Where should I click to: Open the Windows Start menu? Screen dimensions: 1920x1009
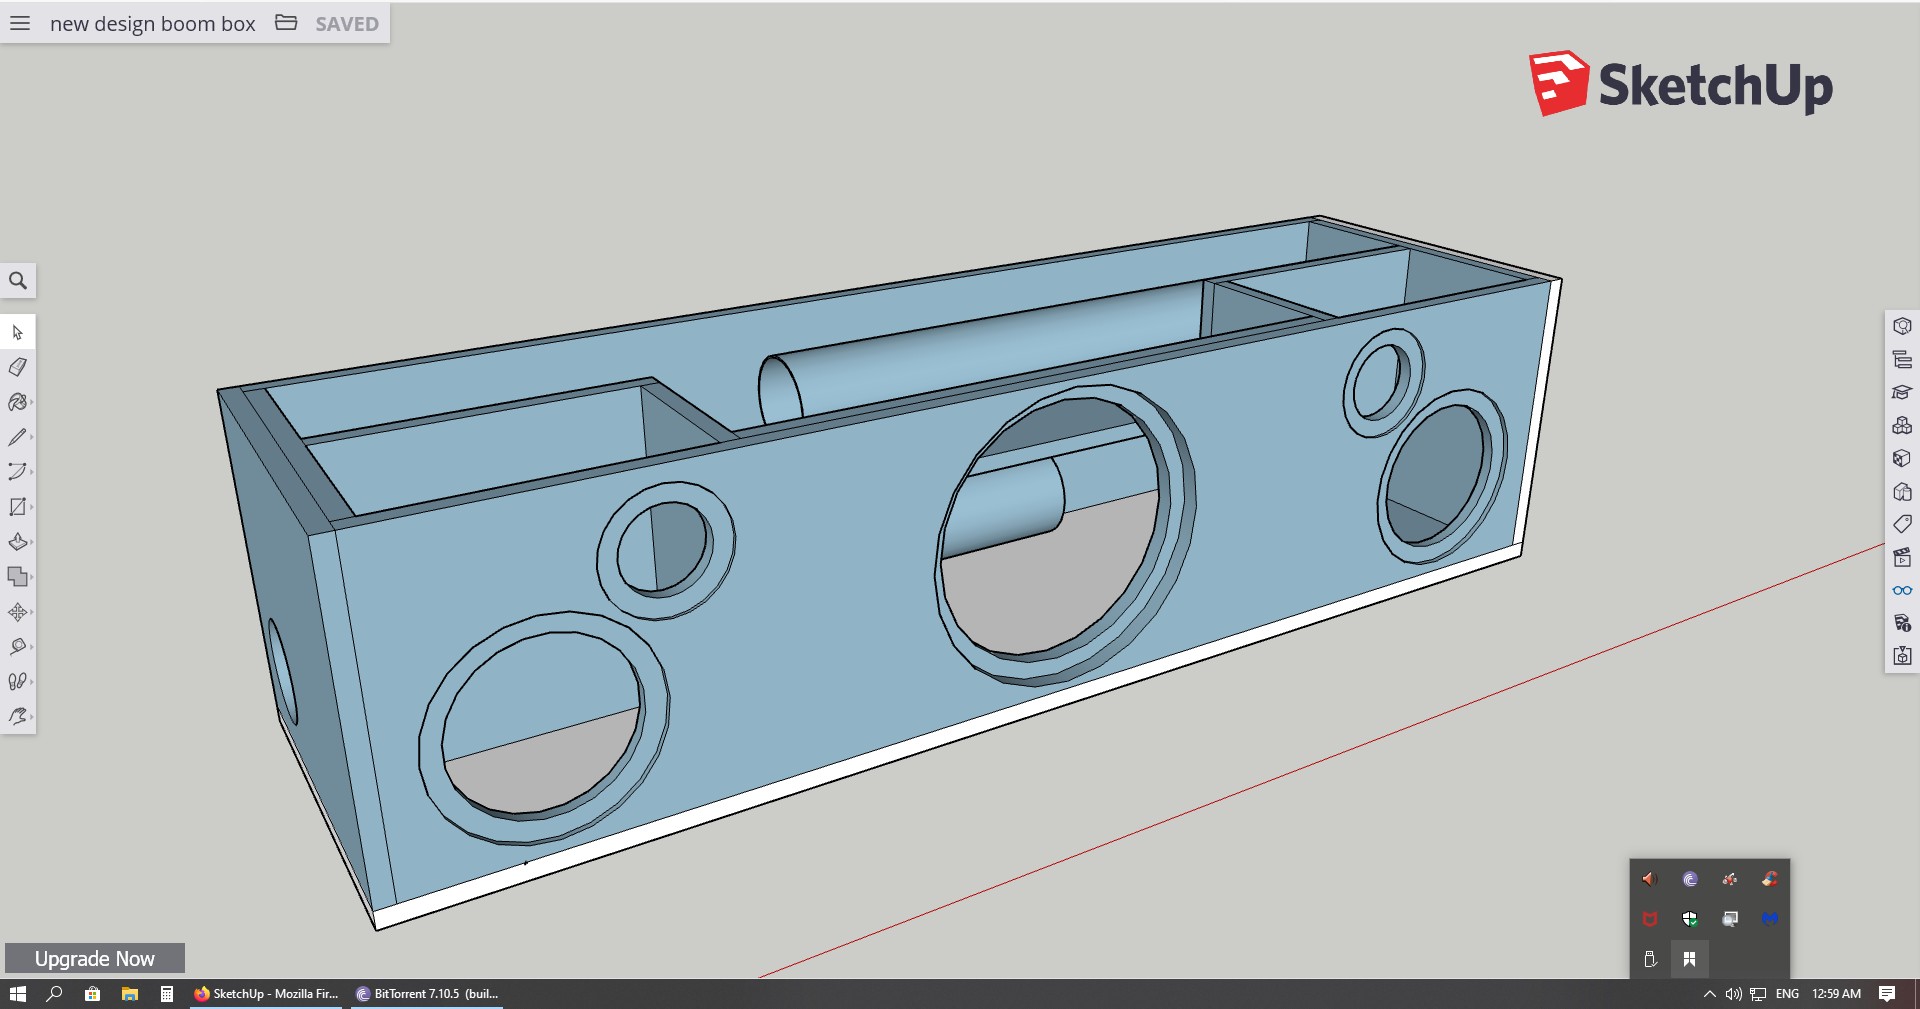17,994
